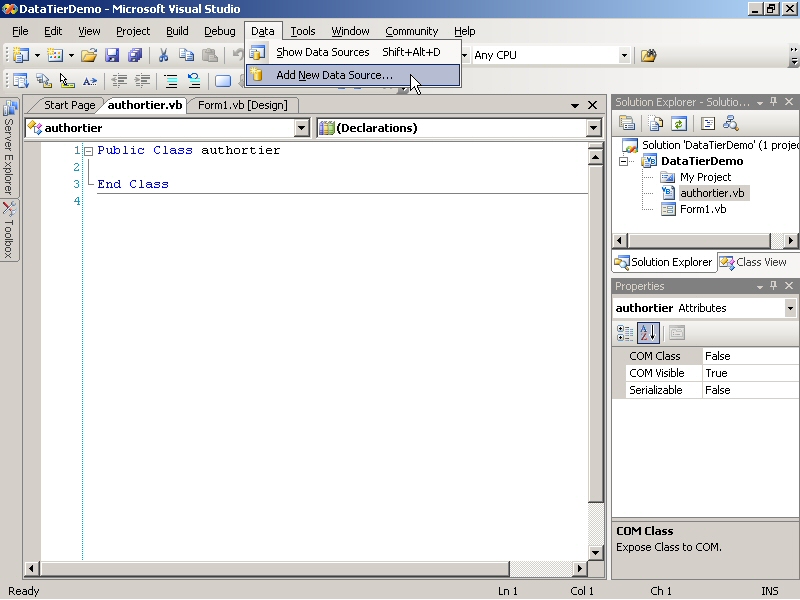Open the Any CPU platform dropdown

(625, 55)
